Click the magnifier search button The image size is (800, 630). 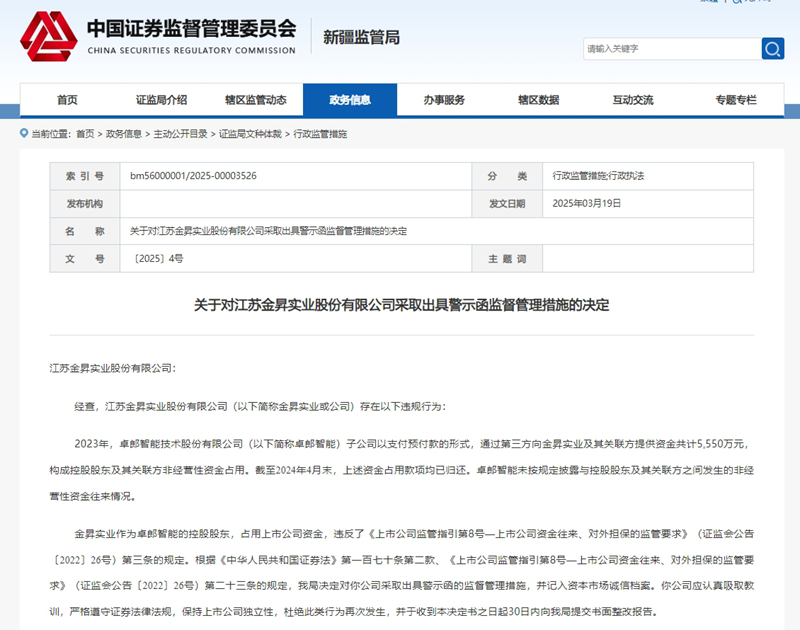click(772, 48)
